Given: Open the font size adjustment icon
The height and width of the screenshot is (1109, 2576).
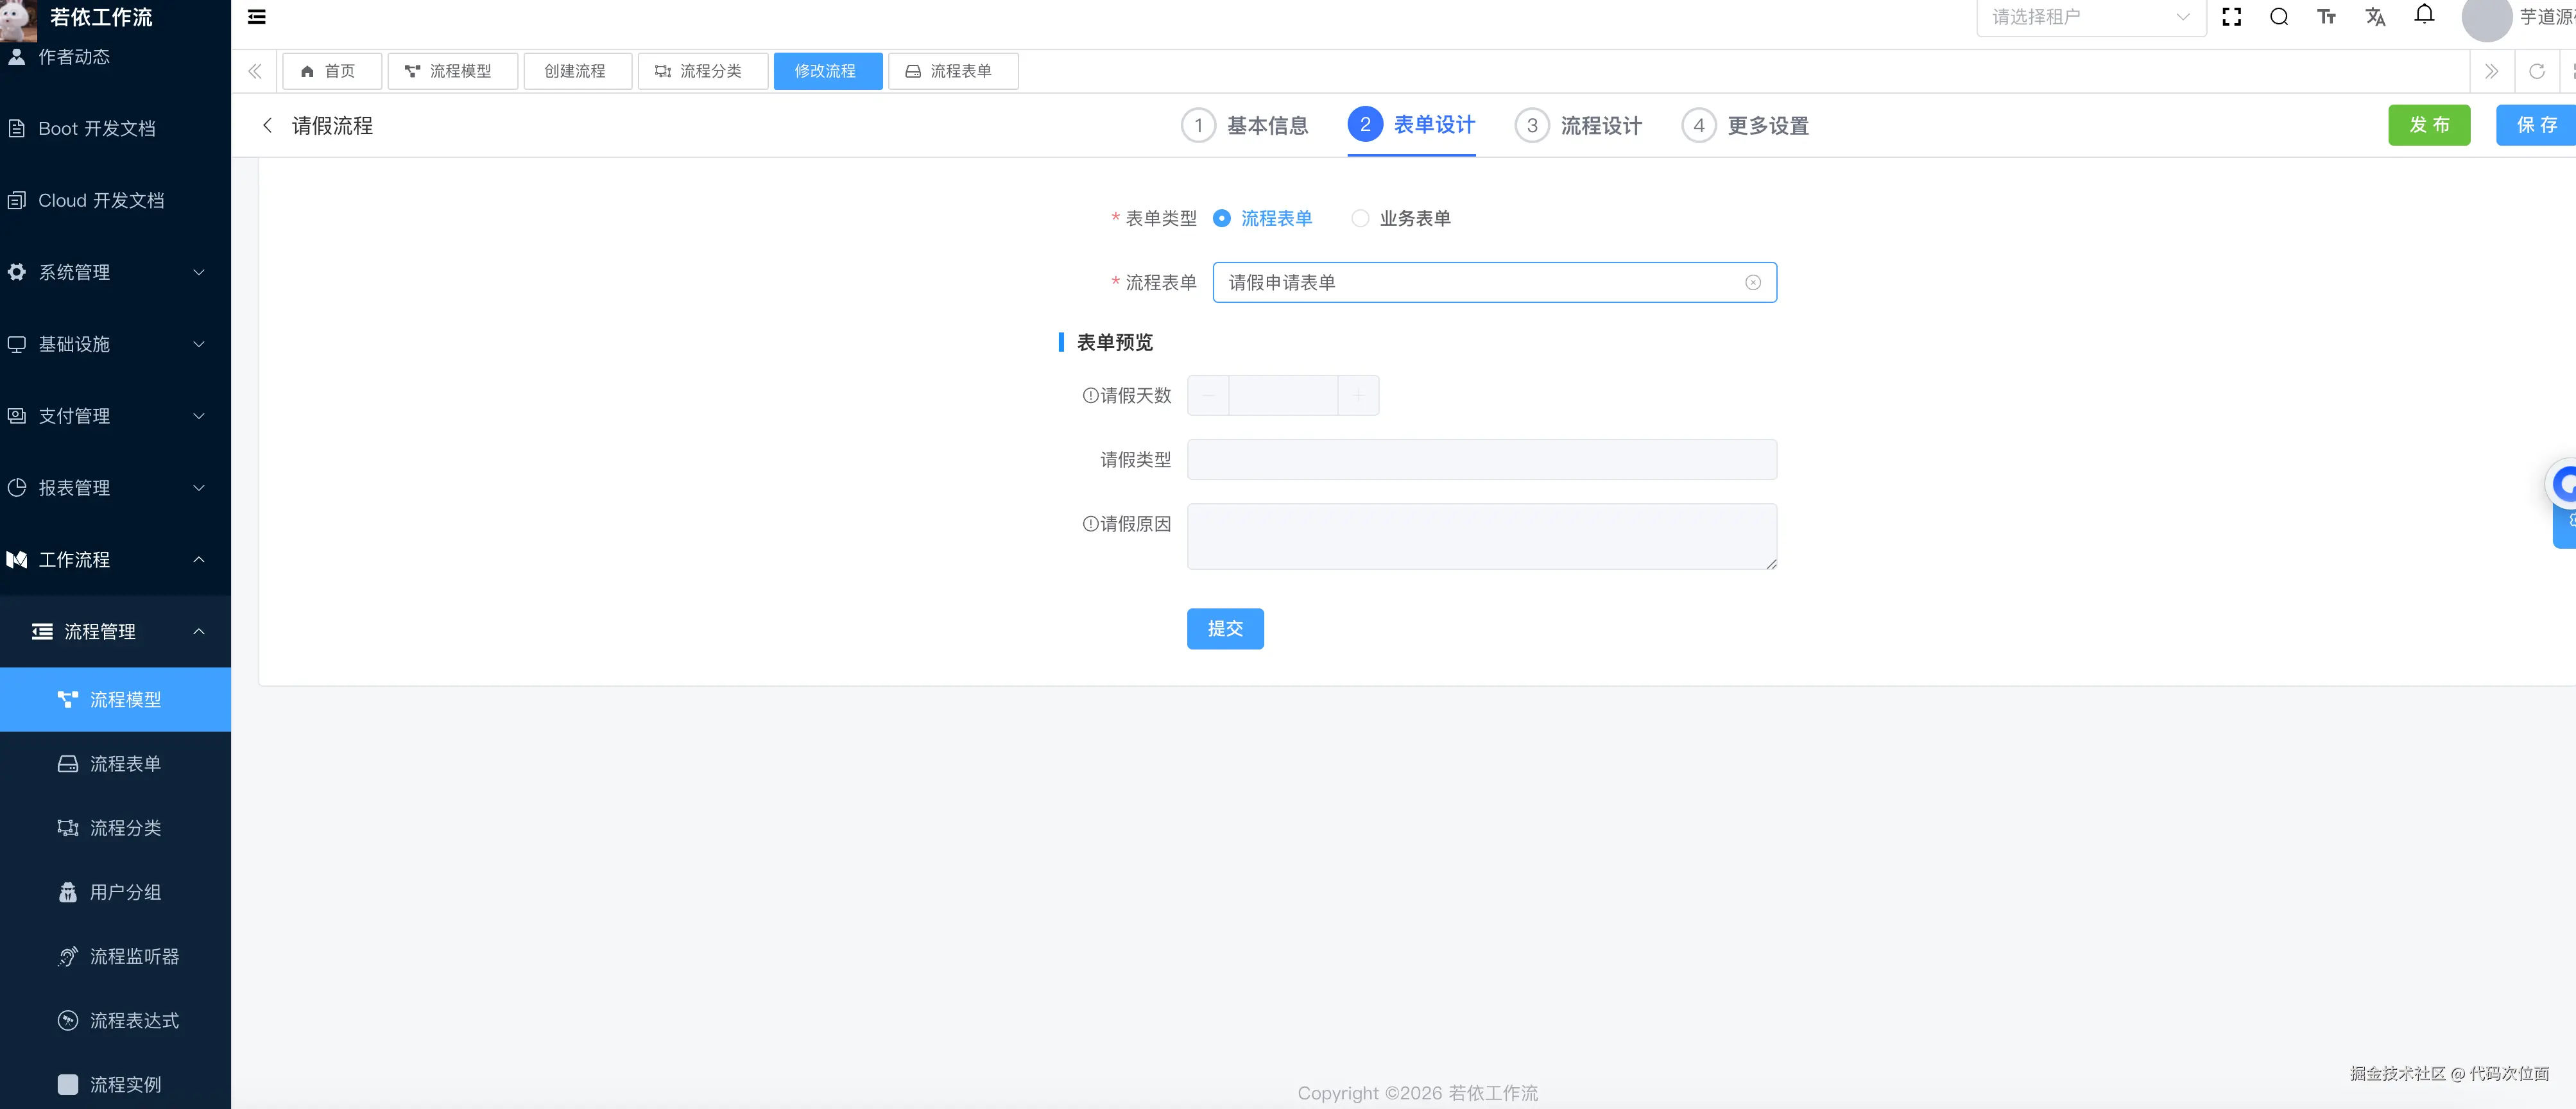Looking at the screenshot, I should click(x=2327, y=17).
